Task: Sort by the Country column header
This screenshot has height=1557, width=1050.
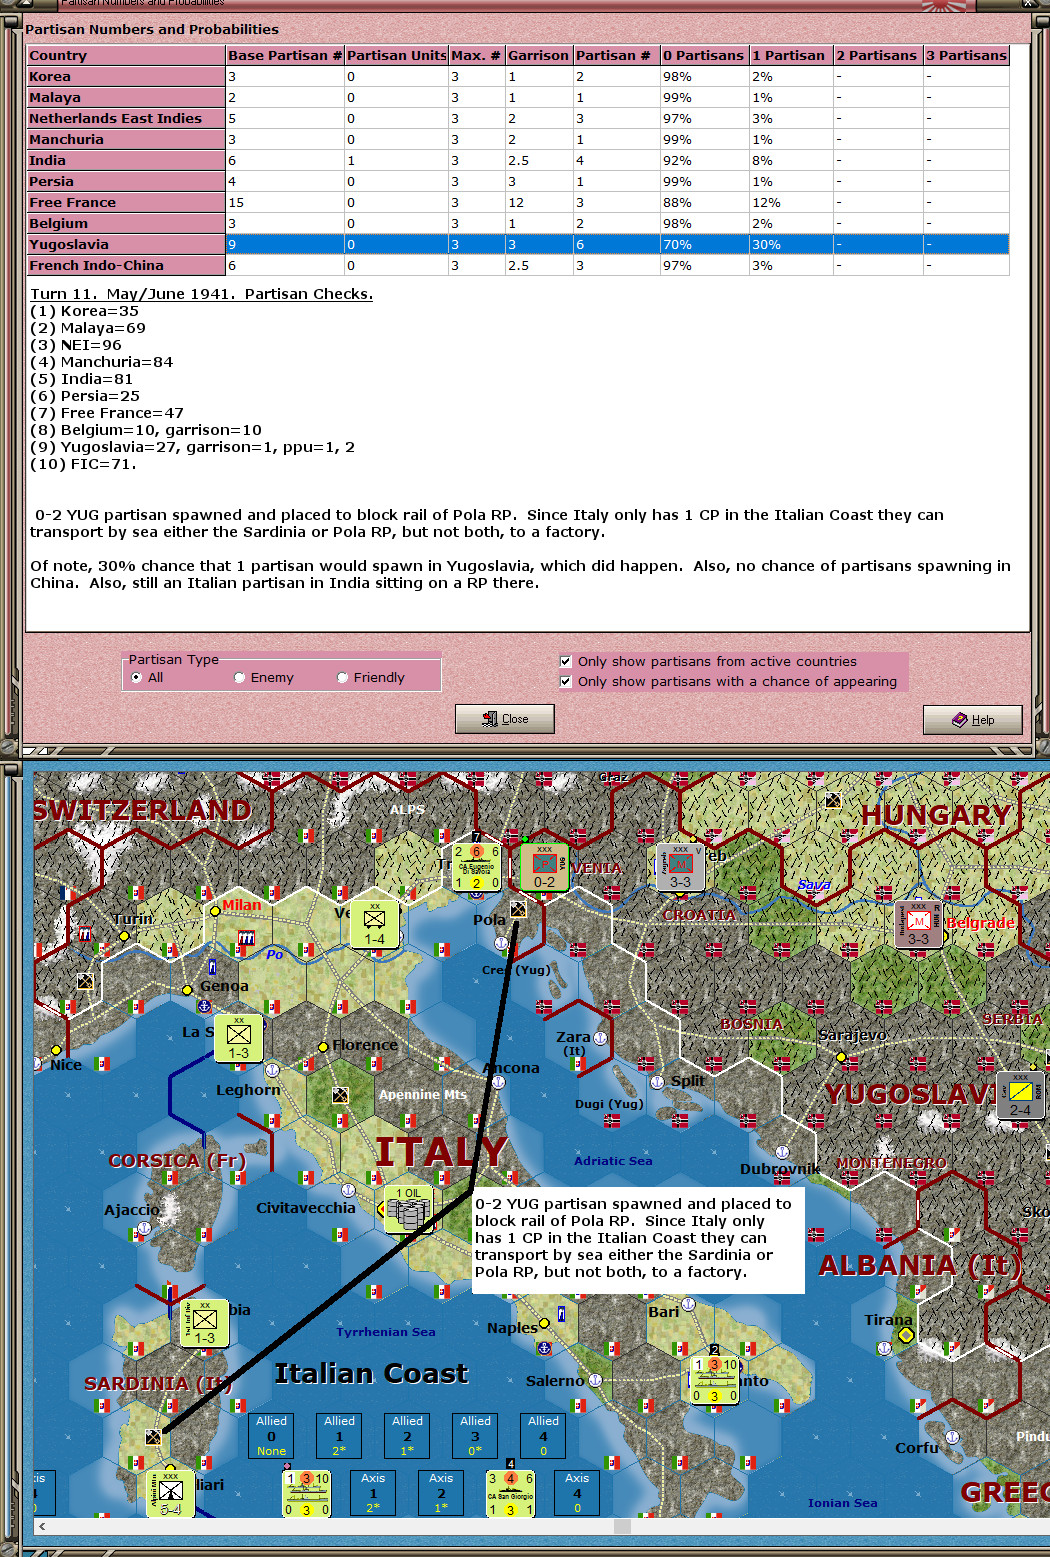Action: 126,55
